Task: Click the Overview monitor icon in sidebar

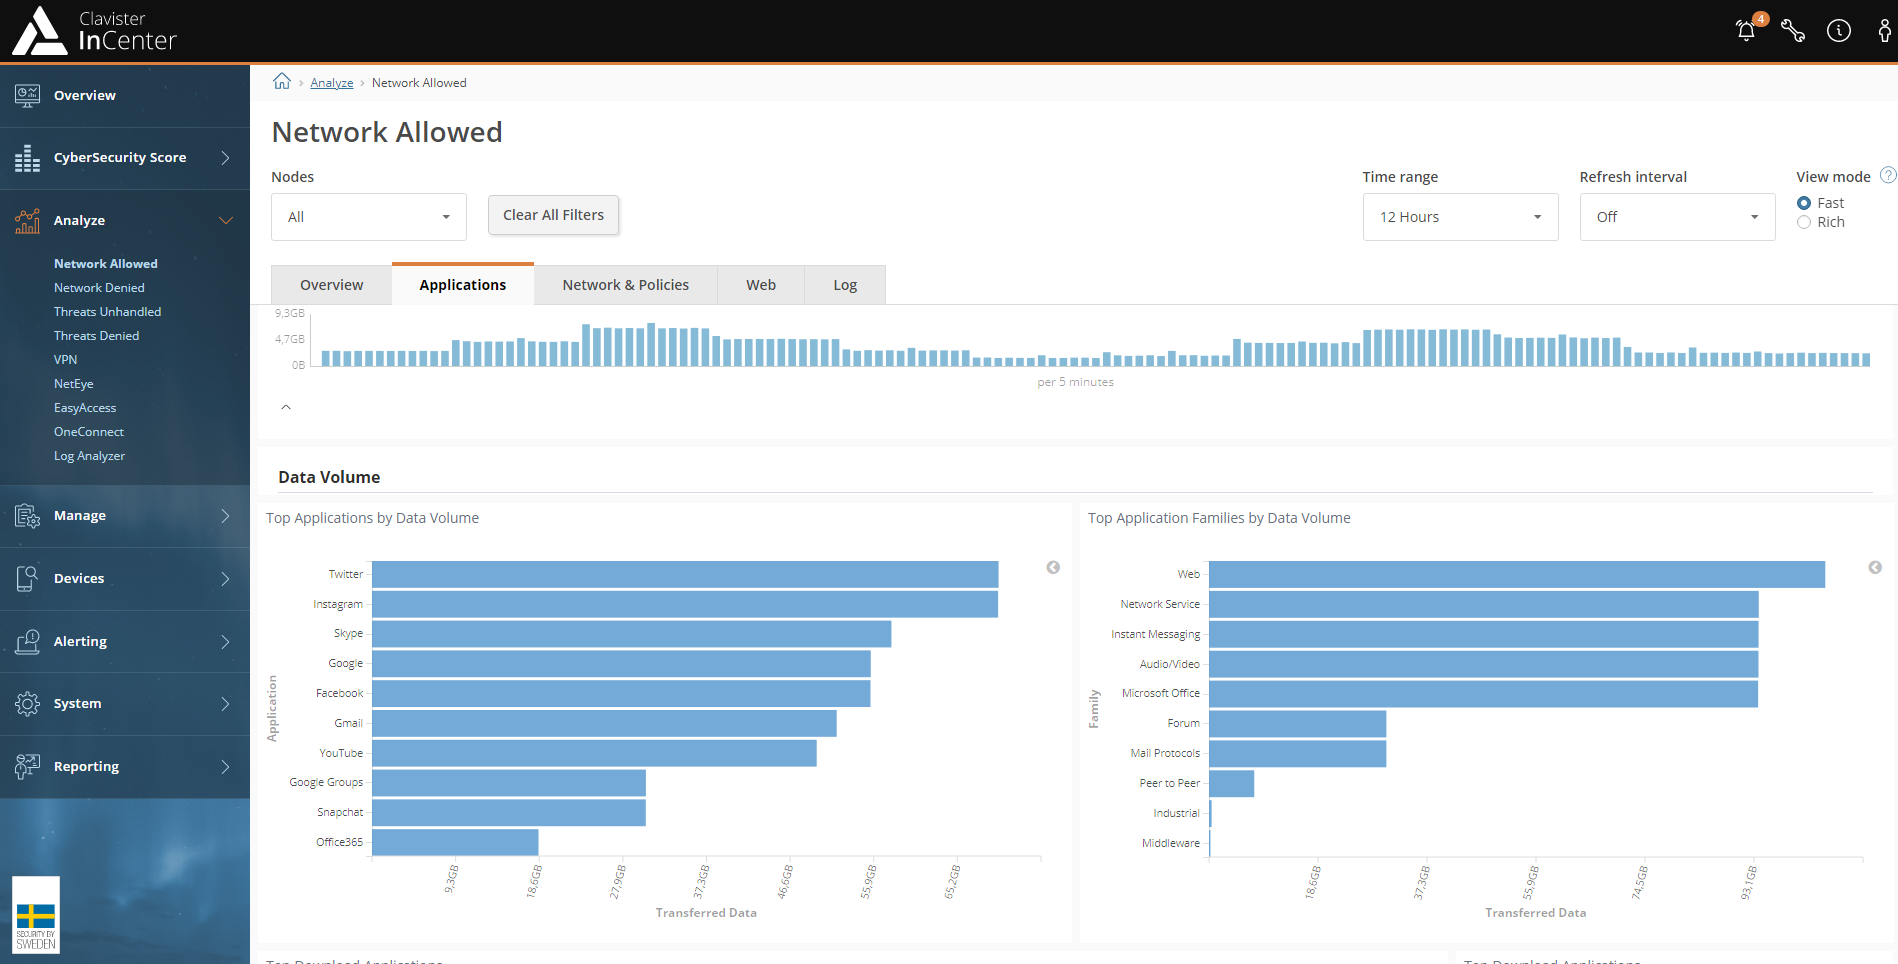Action: [x=28, y=95]
